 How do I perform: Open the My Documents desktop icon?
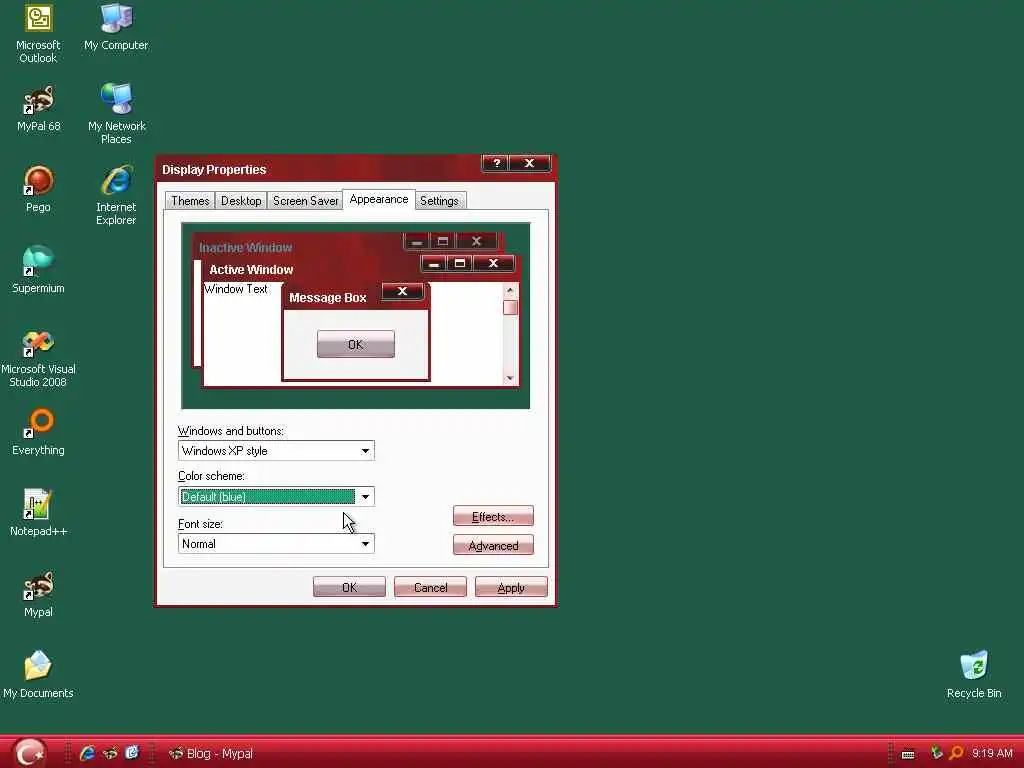click(x=38, y=675)
